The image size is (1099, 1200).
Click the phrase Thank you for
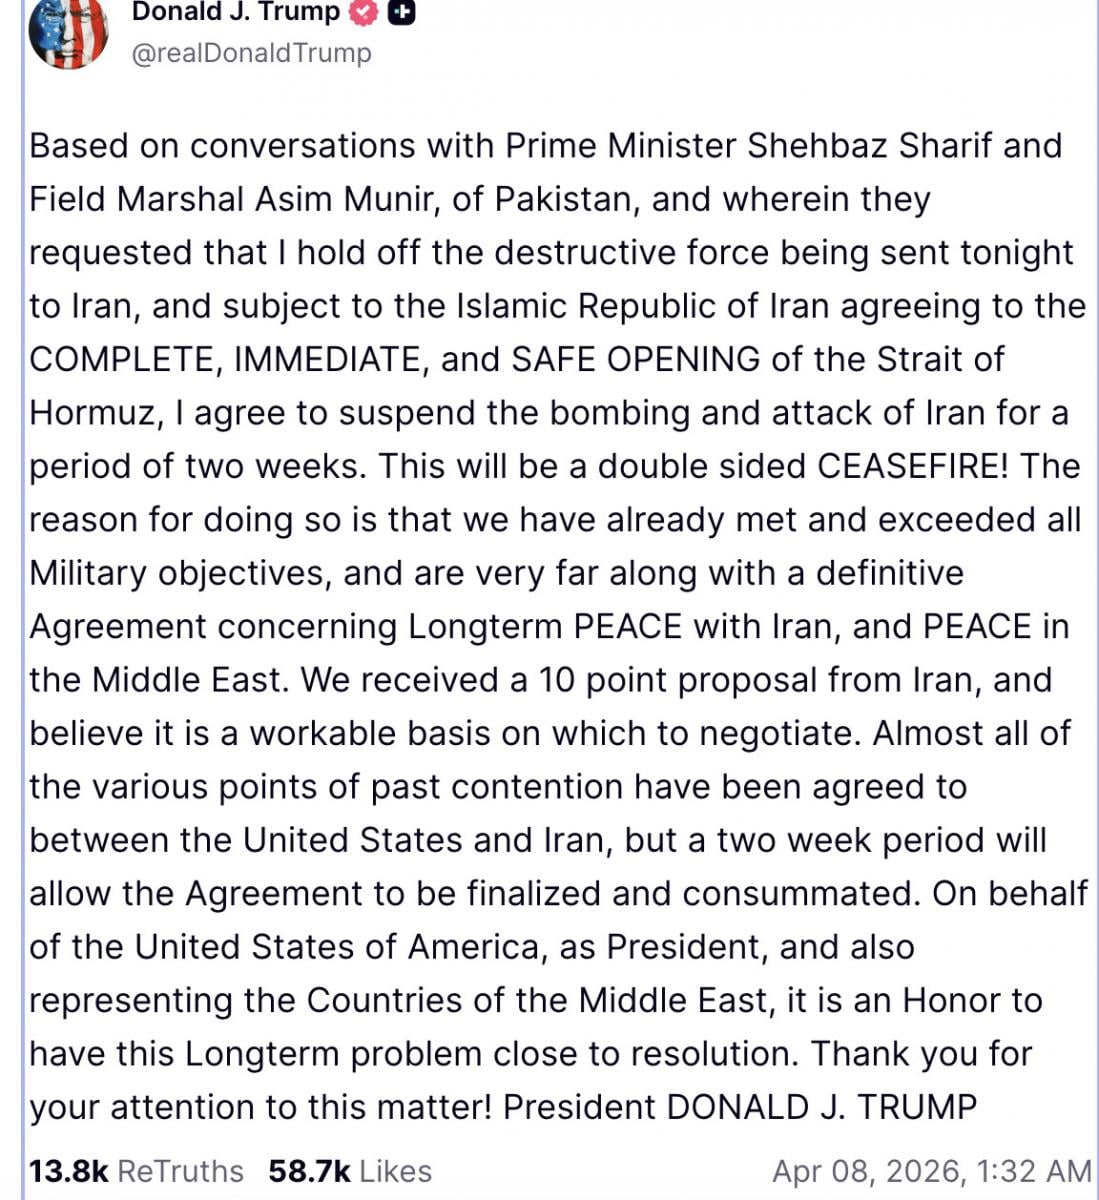point(921,1054)
